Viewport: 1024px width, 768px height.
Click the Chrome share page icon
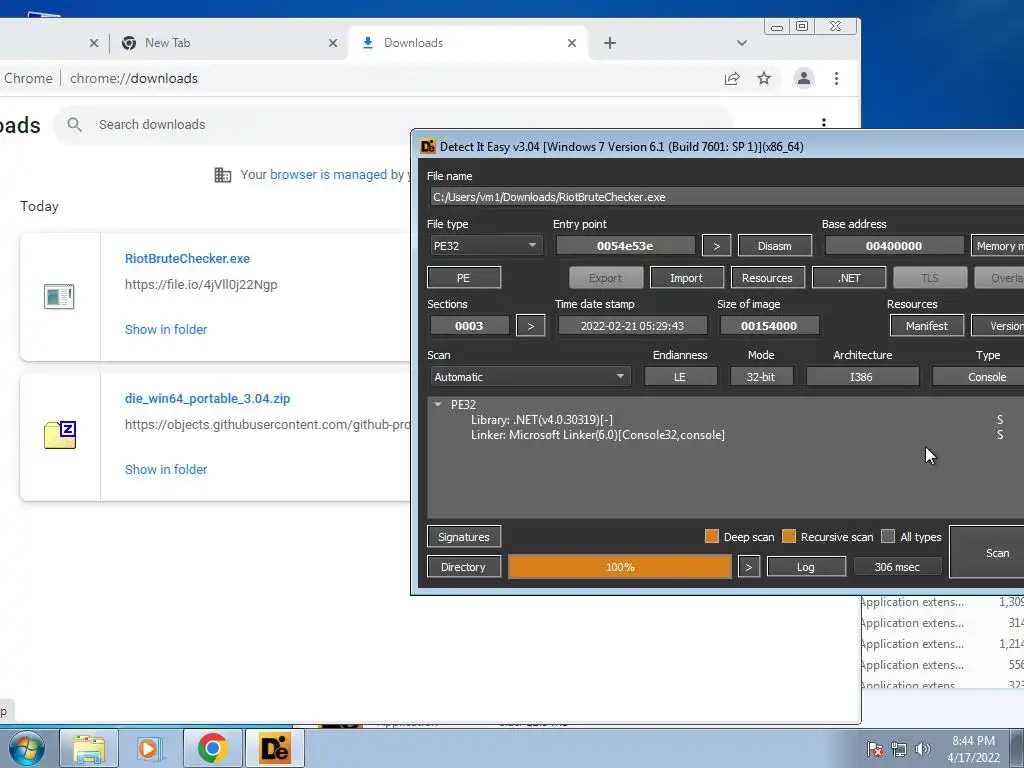(732, 78)
